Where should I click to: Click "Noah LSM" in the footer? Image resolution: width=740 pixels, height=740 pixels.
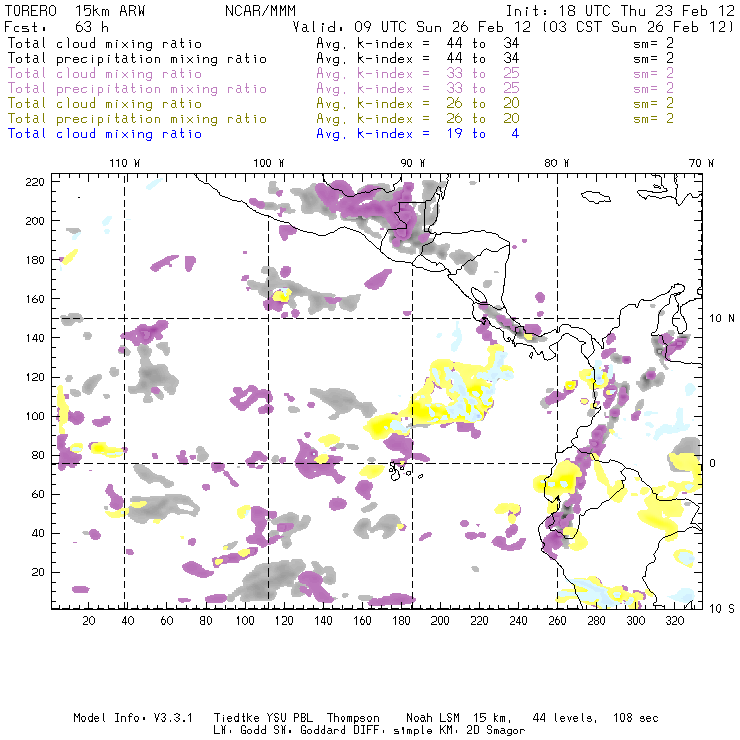point(432,718)
